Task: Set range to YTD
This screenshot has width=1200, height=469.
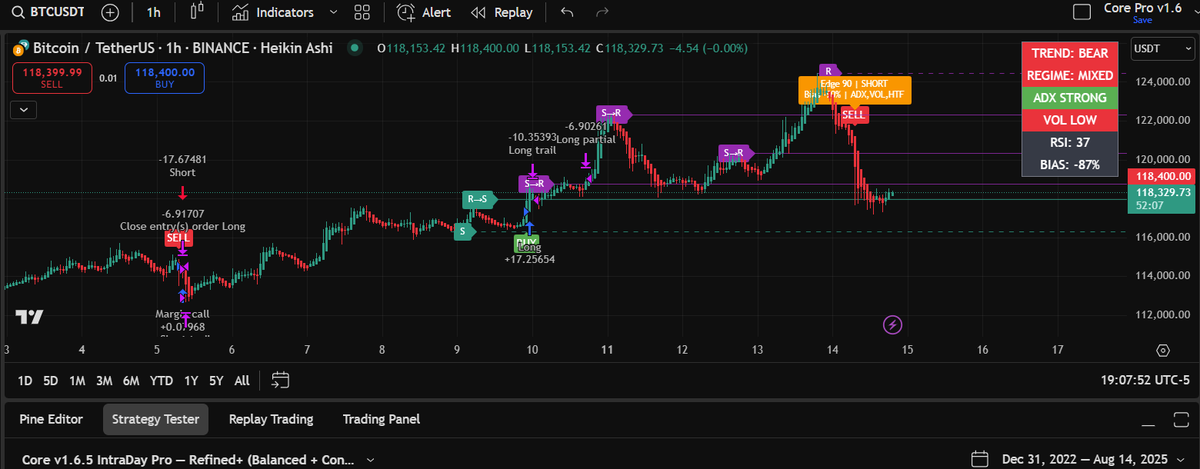Action: coord(161,380)
